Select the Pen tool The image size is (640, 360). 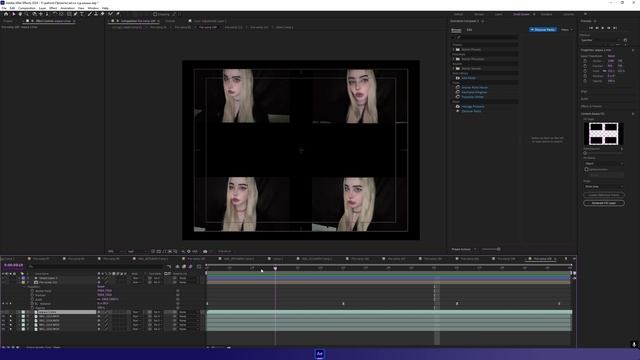coord(76,14)
